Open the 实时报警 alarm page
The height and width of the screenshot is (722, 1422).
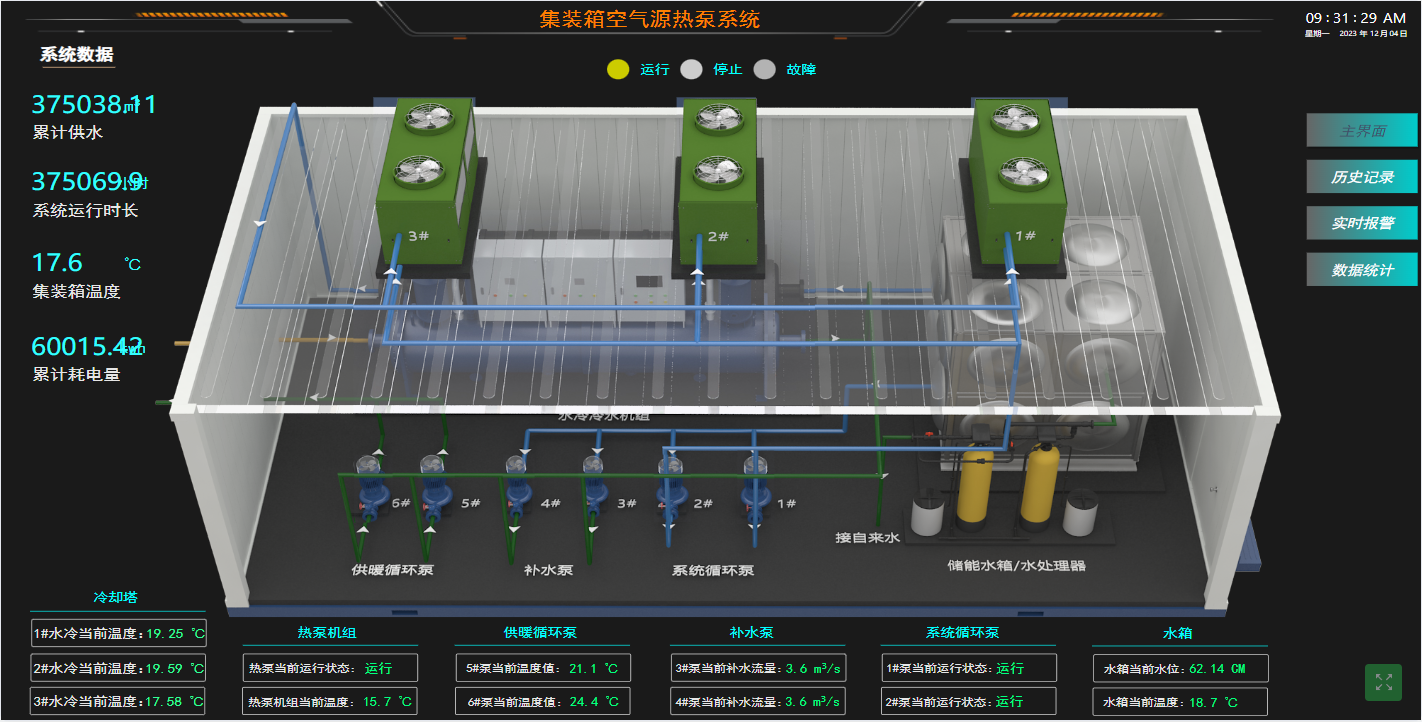(1362, 223)
